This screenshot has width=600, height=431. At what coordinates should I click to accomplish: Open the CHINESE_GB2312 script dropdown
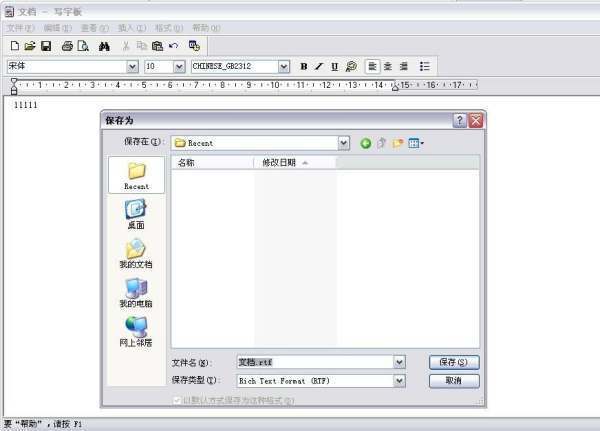[x=284, y=67]
